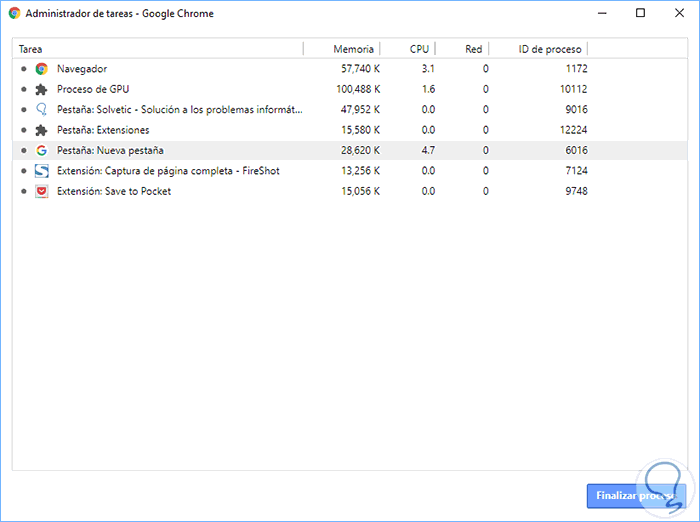Click process ID 12224
The height and width of the screenshot is (522, 700).
[x=574, y=130]
